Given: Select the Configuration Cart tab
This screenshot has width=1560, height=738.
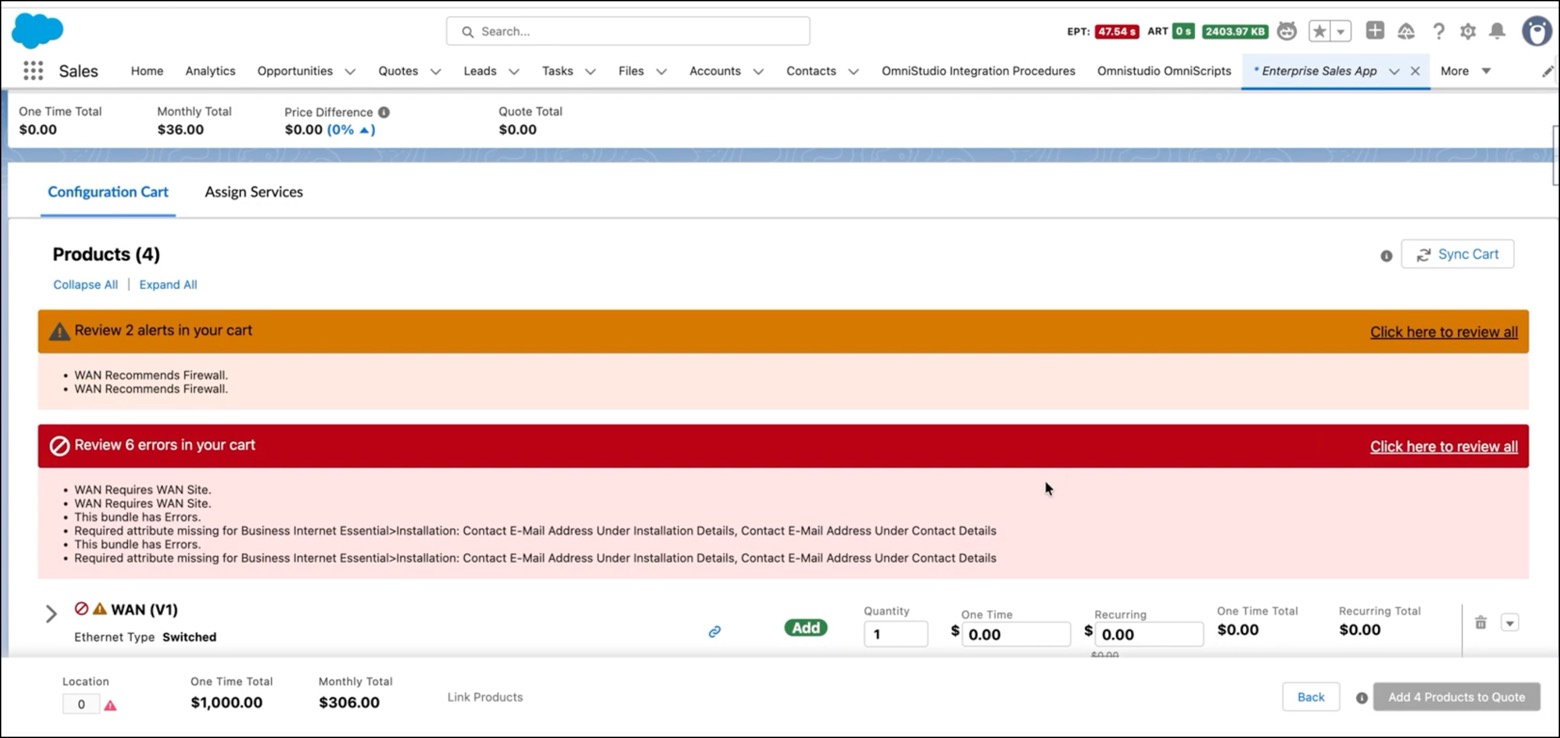Looking at the screenshot, I should point(108,192).
